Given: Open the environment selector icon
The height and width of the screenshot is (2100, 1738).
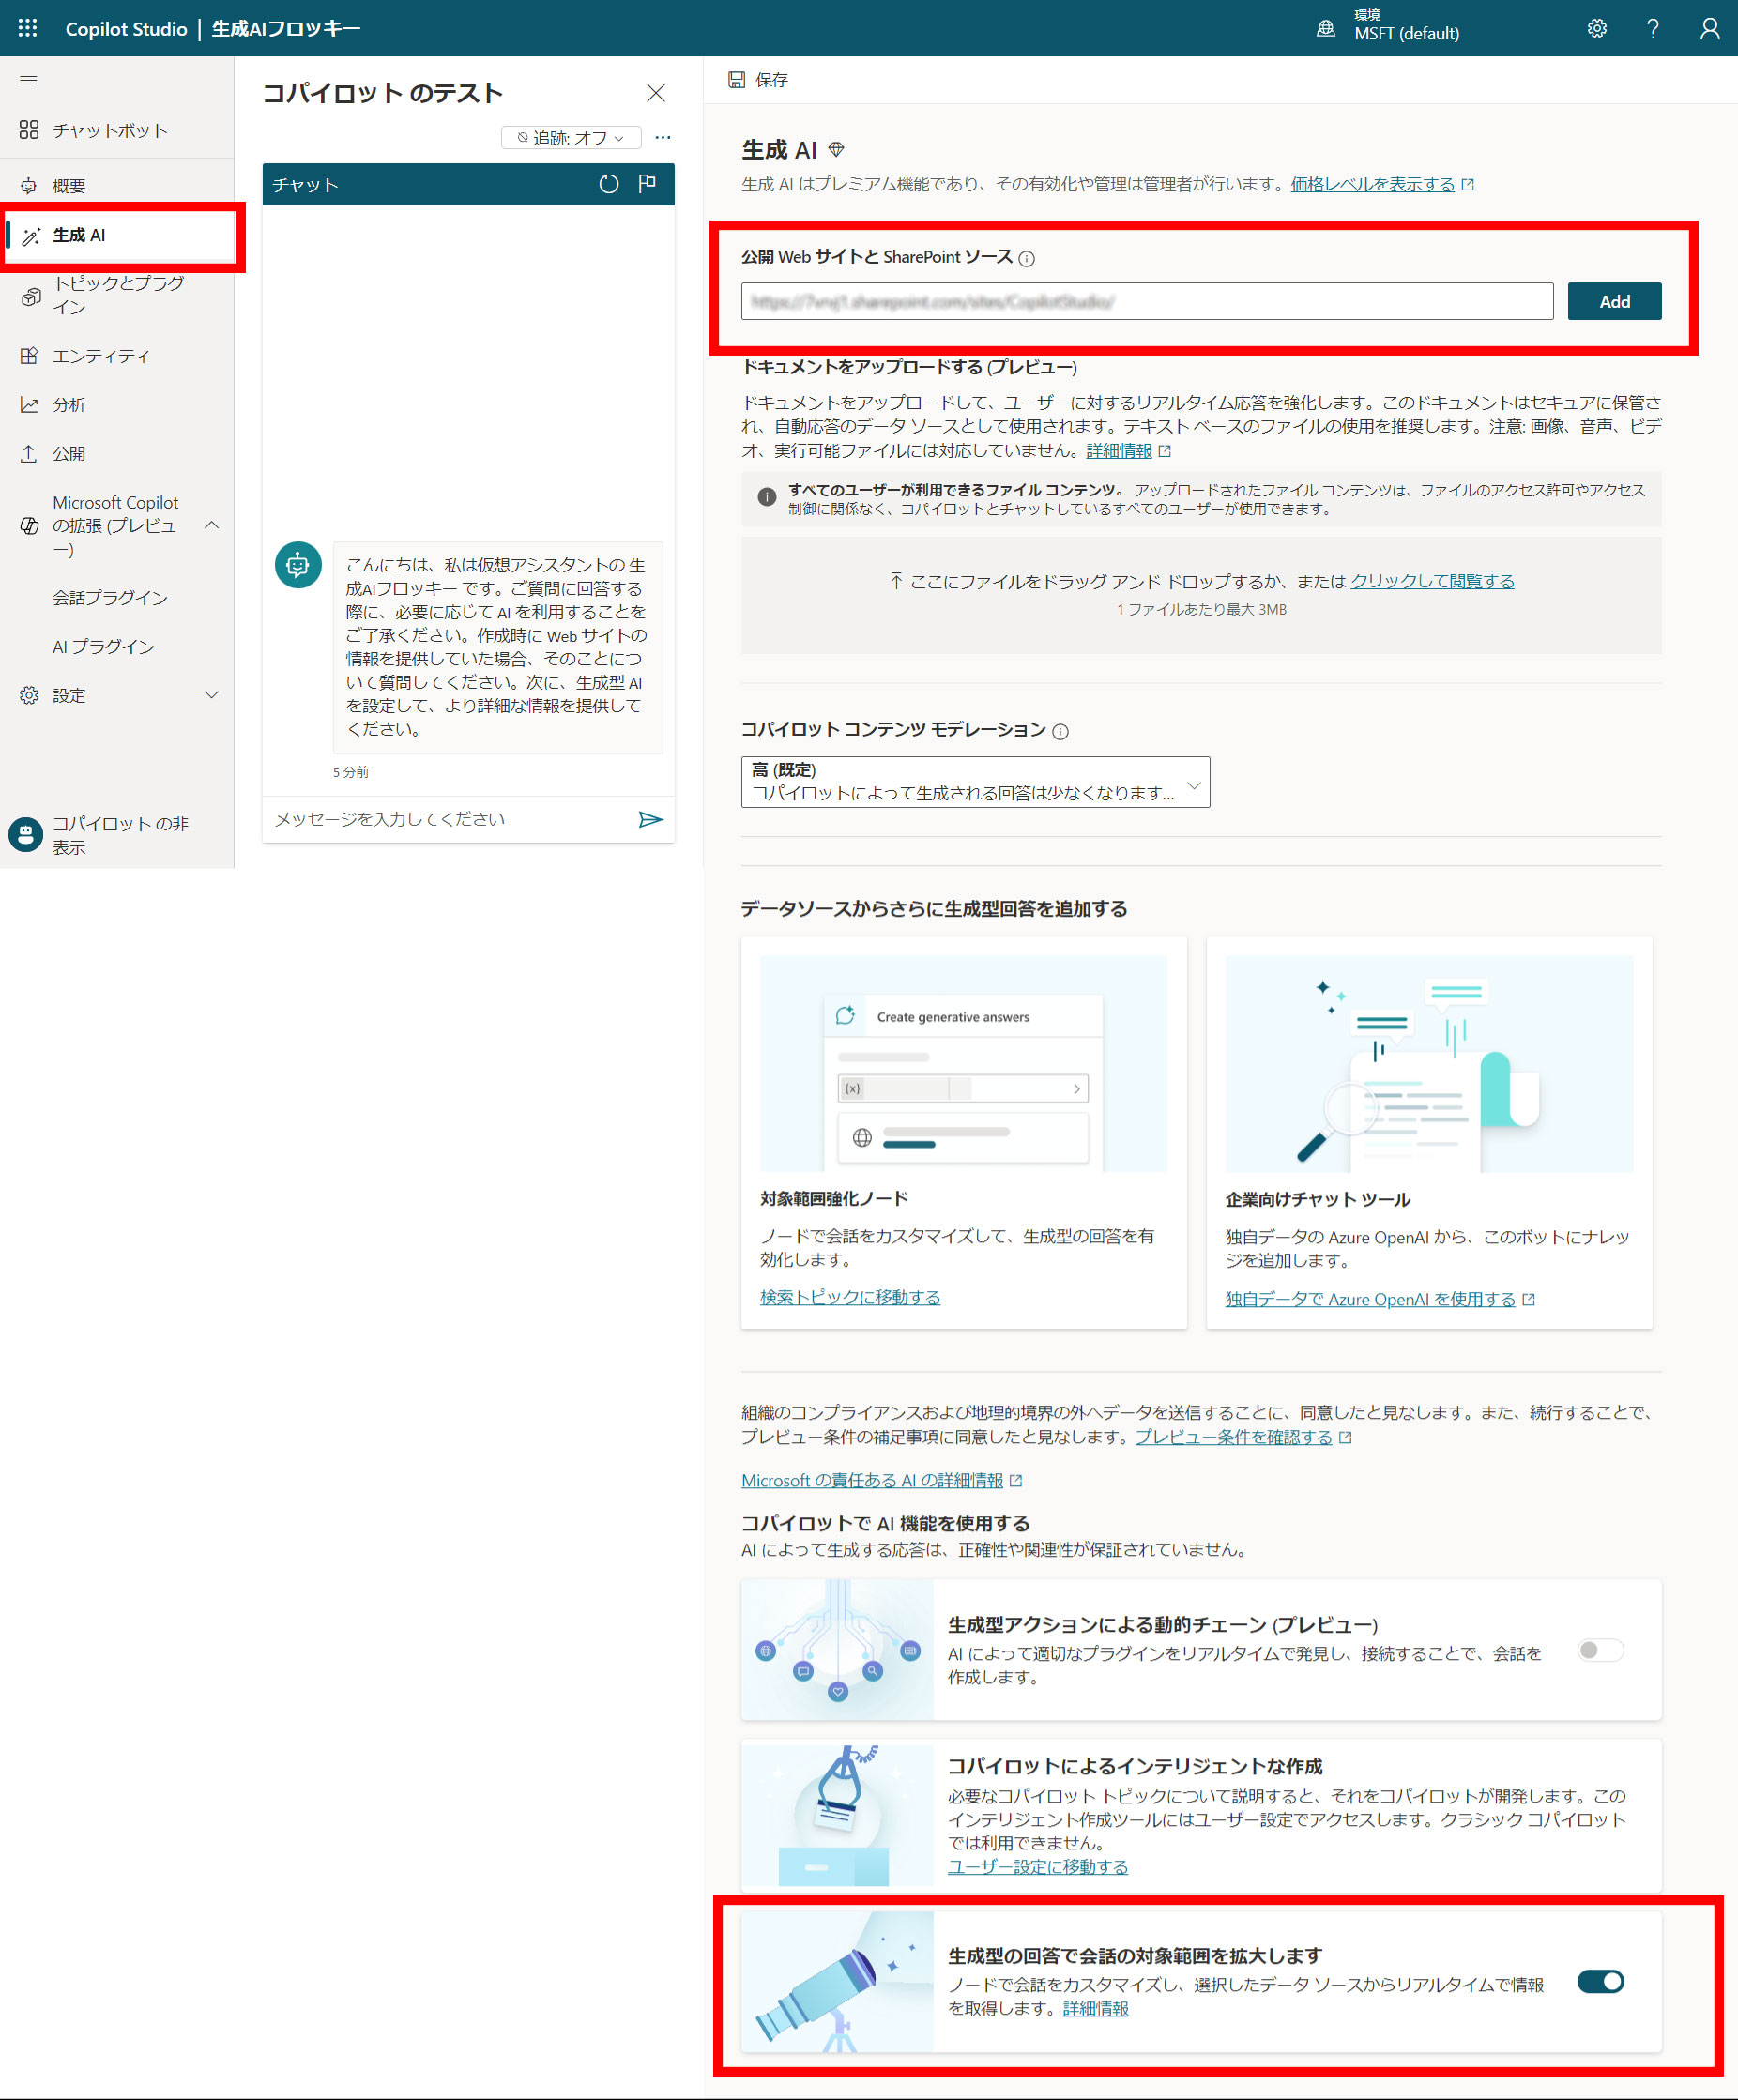Looking at the screenshot, I should point(1325,28).
